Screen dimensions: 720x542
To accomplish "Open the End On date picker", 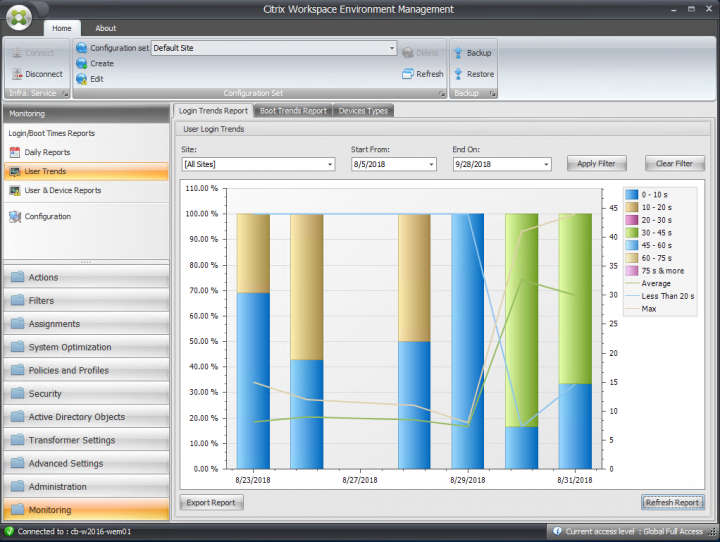I will 546,164.
